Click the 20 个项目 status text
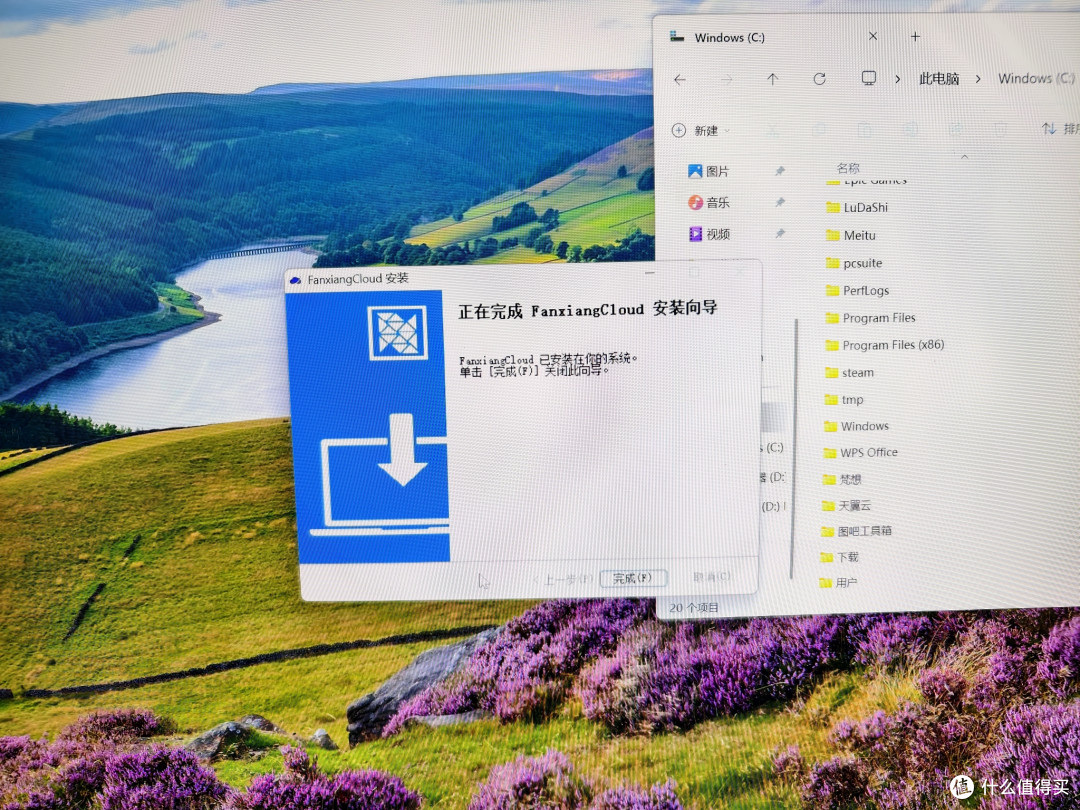Image resolution: width=1080 pixels, height=810 pixels. 694,608
